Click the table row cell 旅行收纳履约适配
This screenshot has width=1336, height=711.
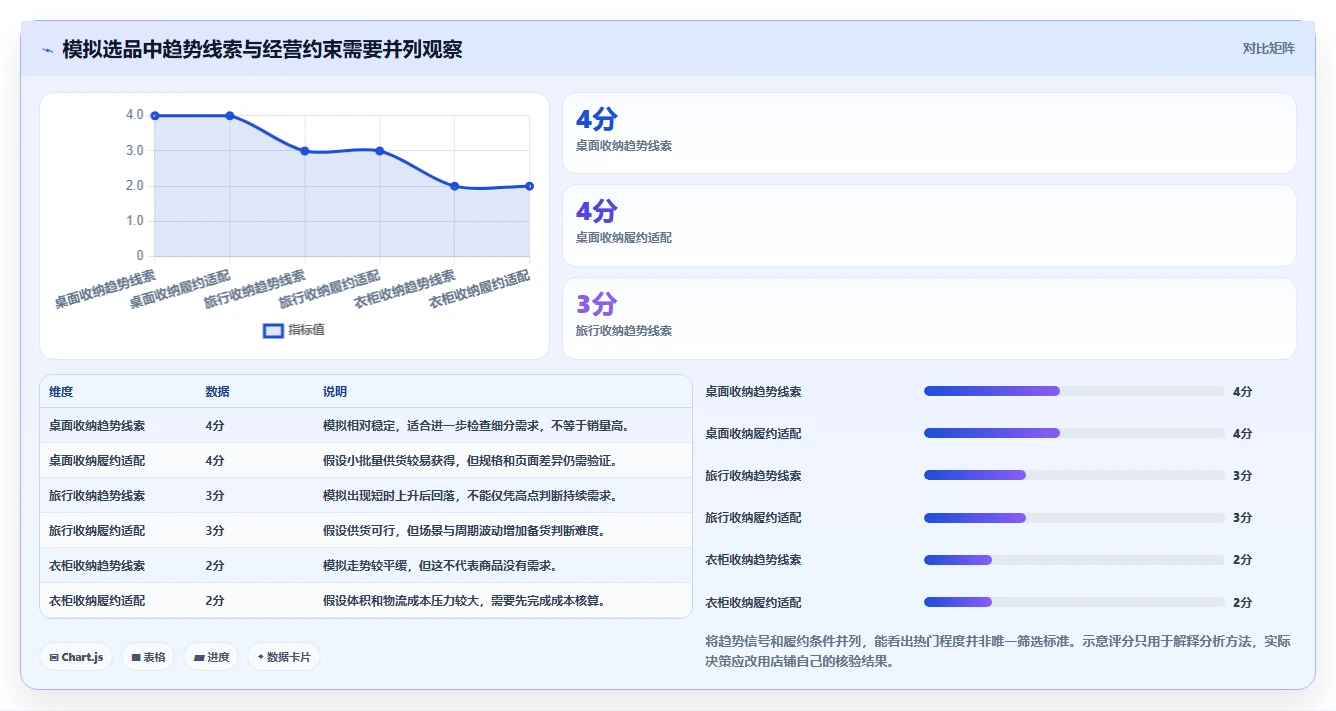pyautogui.click(x=97, y=531)
